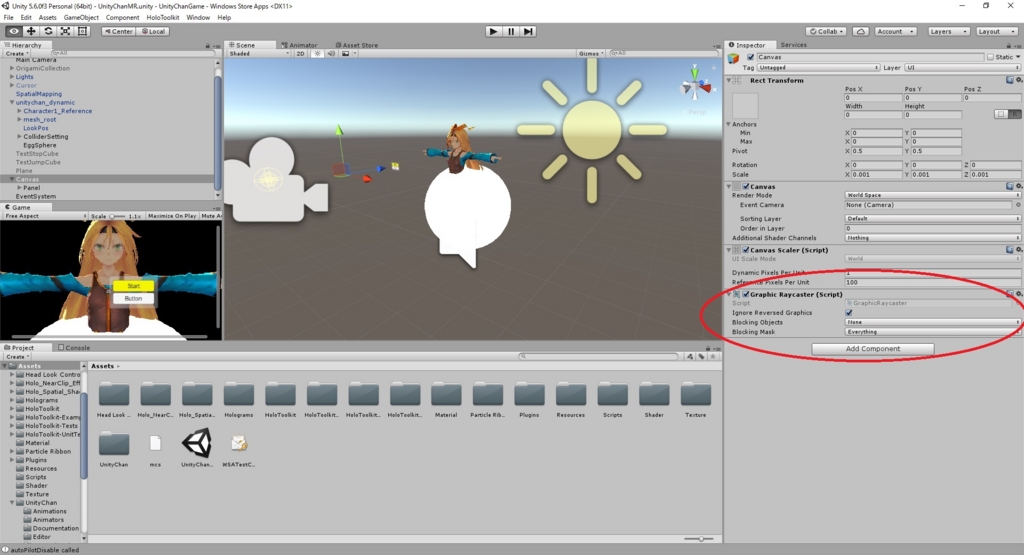1024x555 pixels.
Task: Open the HoloToolkit menu
Action: [x=163, y=18]
